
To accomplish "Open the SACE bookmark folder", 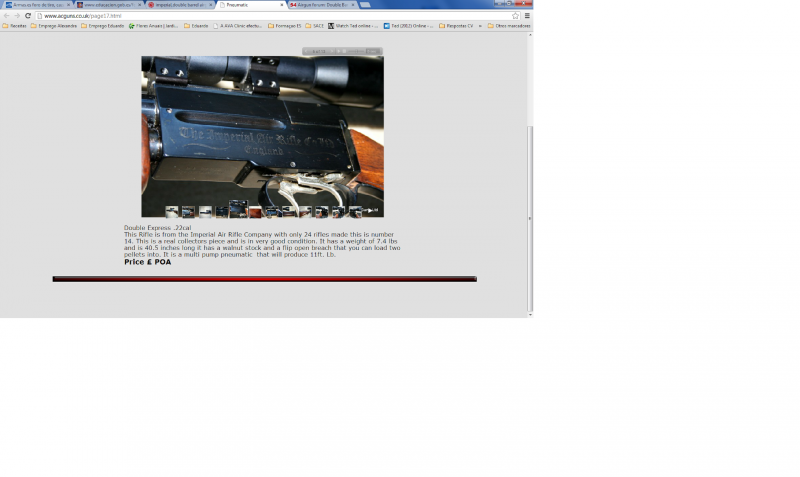I will point(314,26).
